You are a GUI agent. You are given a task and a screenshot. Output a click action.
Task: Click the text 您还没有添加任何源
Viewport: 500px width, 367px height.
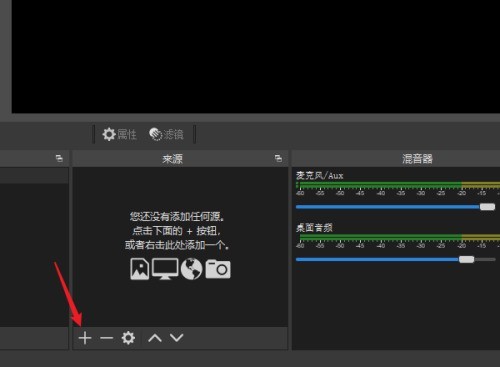177,217
